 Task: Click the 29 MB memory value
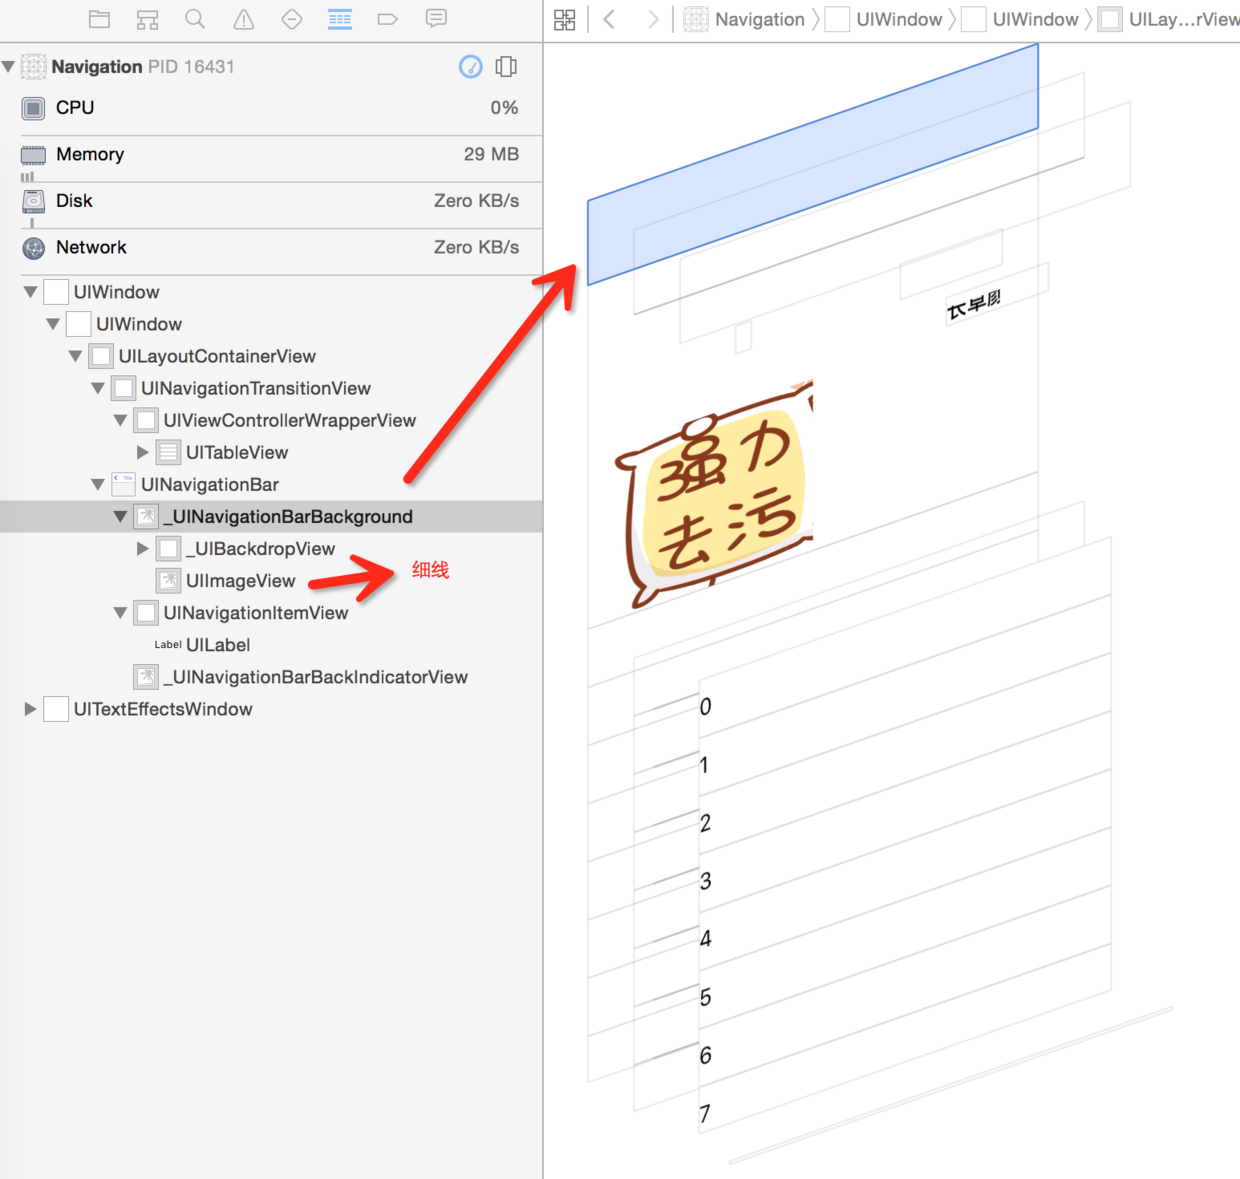point(491,154)
